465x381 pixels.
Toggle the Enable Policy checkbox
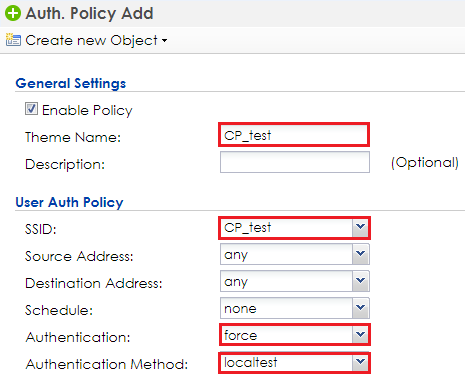pyautogui.click(x=31, y=109)
